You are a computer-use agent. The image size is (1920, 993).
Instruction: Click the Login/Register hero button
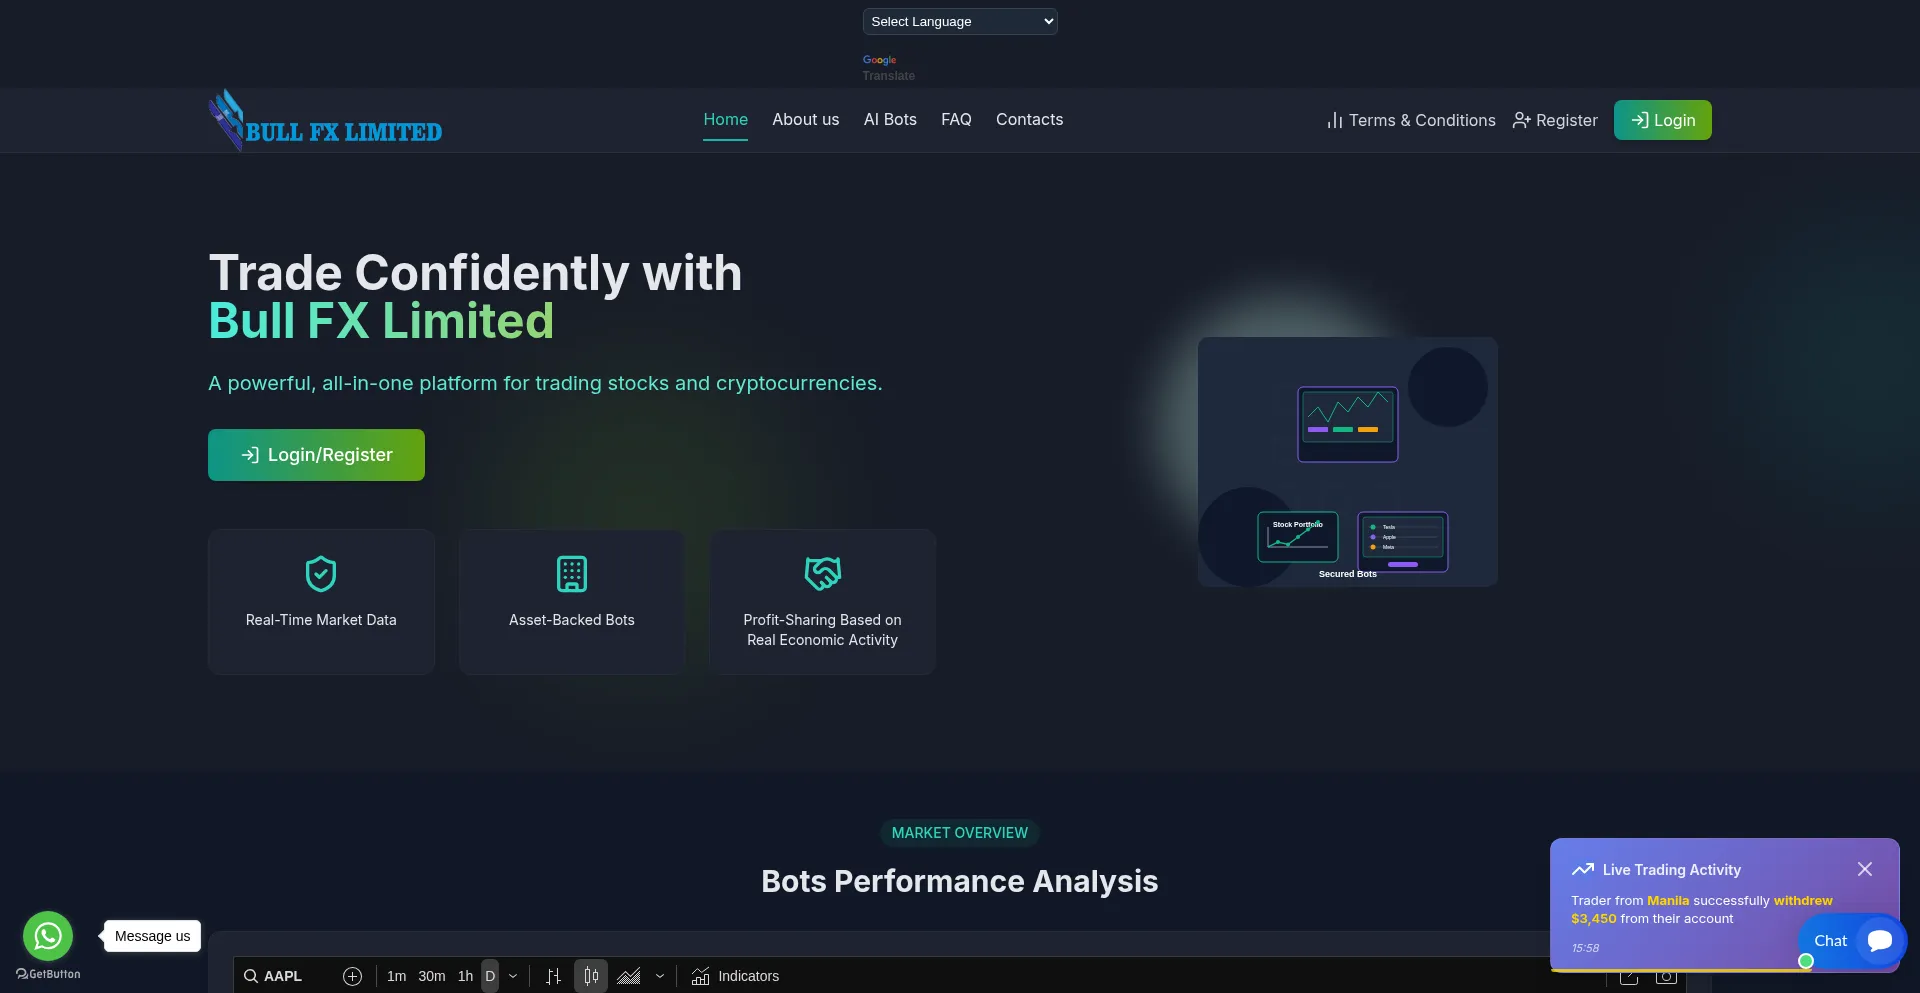(316, 455)
